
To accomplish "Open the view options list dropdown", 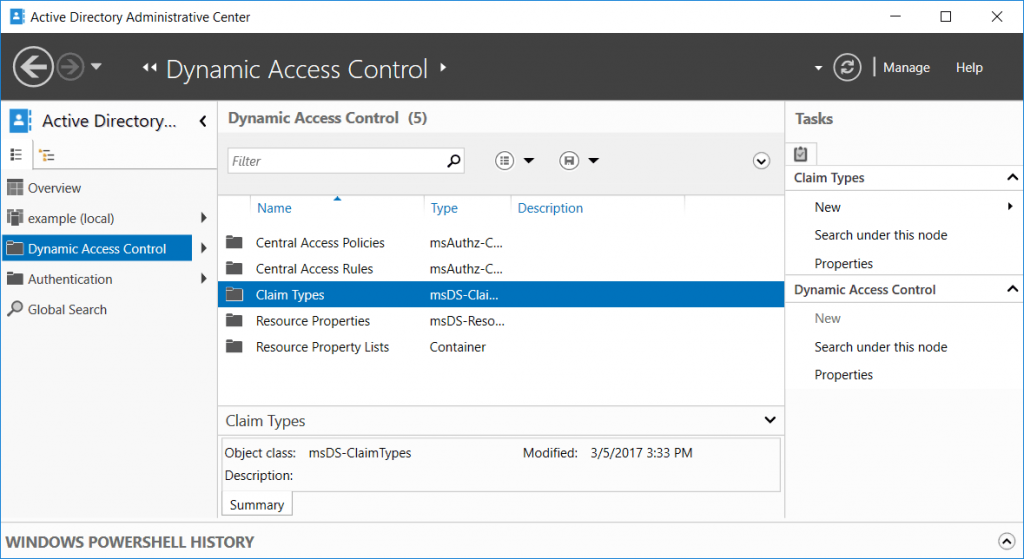I will coord(516,161).
